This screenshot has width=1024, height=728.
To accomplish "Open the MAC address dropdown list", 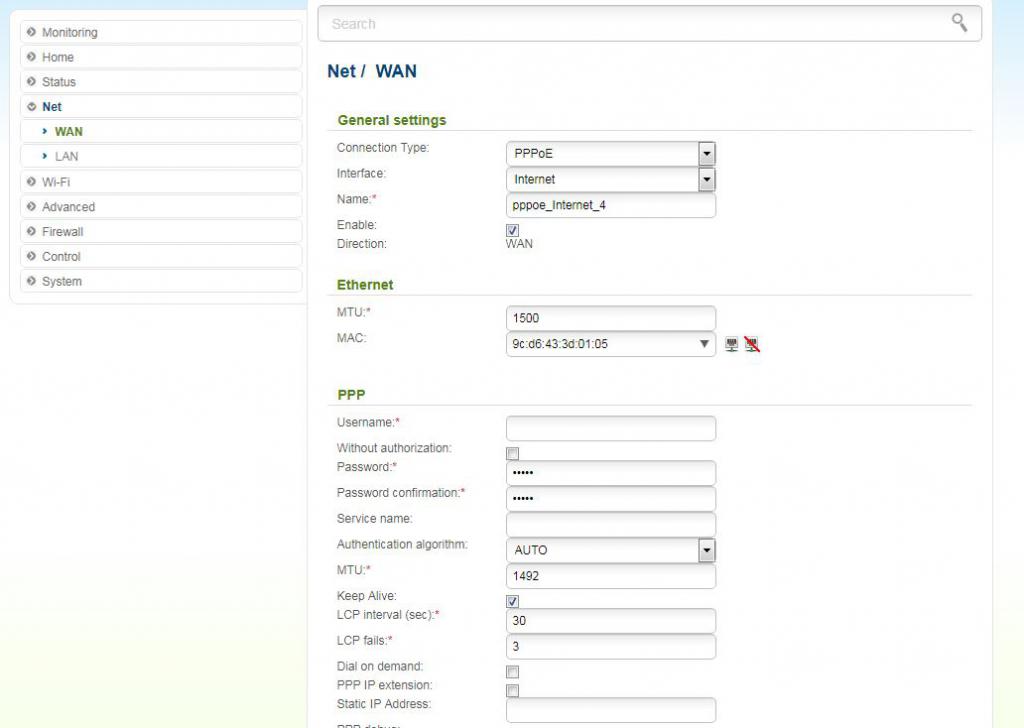I will [706, 345].
